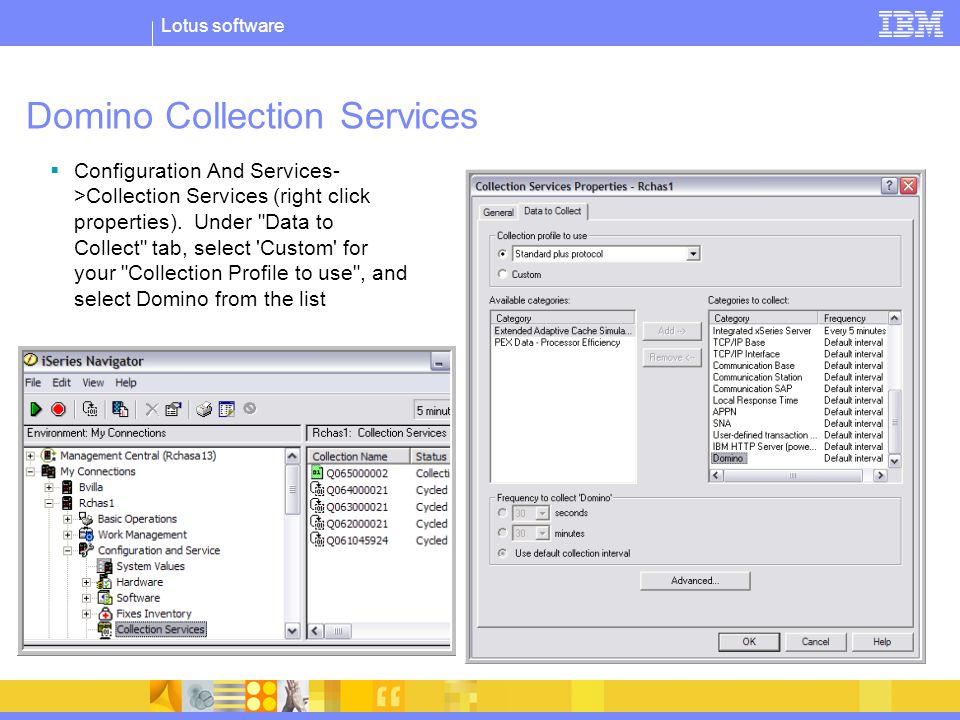The height and width of the screenshot is (720, 960).
Task: Click the Basic Operations tree icon
Action: click(x=86, y=519)
